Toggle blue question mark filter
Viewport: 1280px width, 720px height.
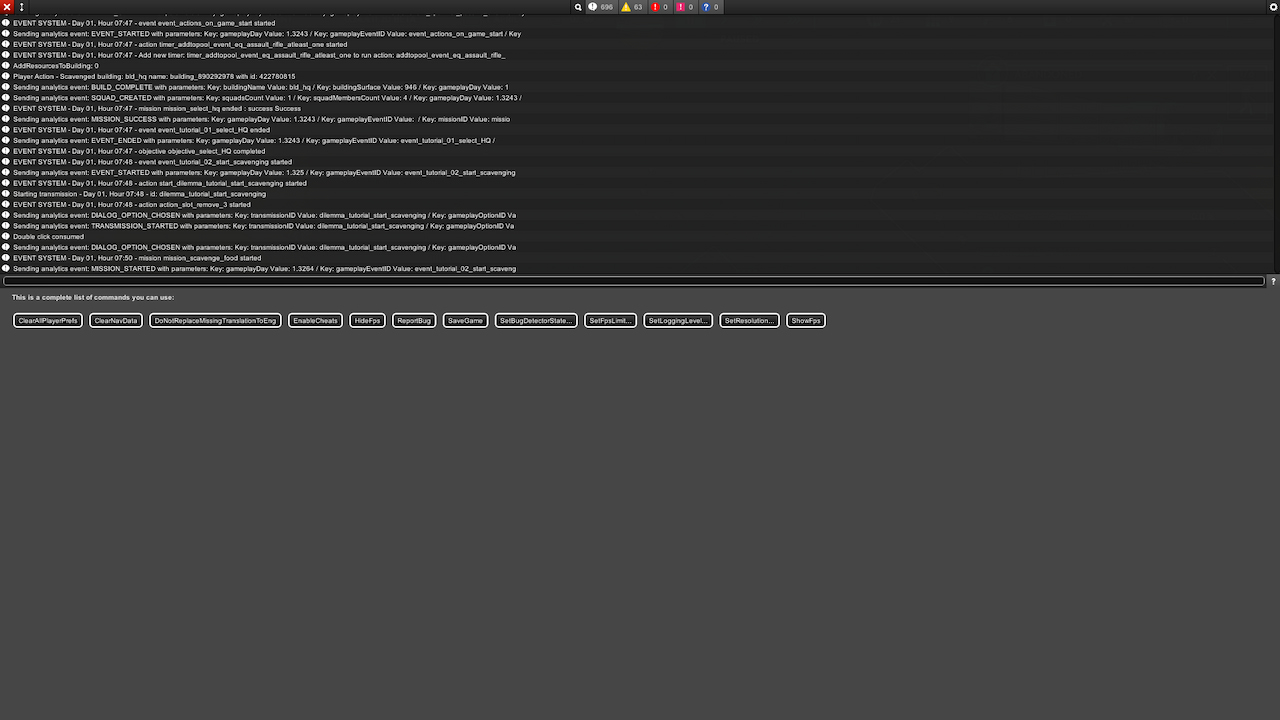pyautogui.click(x=710, y=7)
